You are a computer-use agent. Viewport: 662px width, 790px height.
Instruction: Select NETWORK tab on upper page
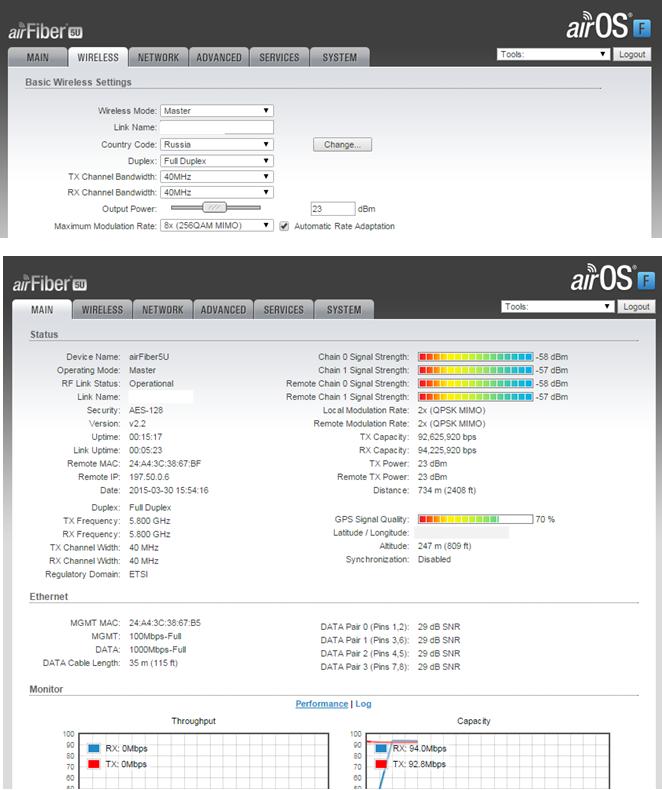(158, 57)
